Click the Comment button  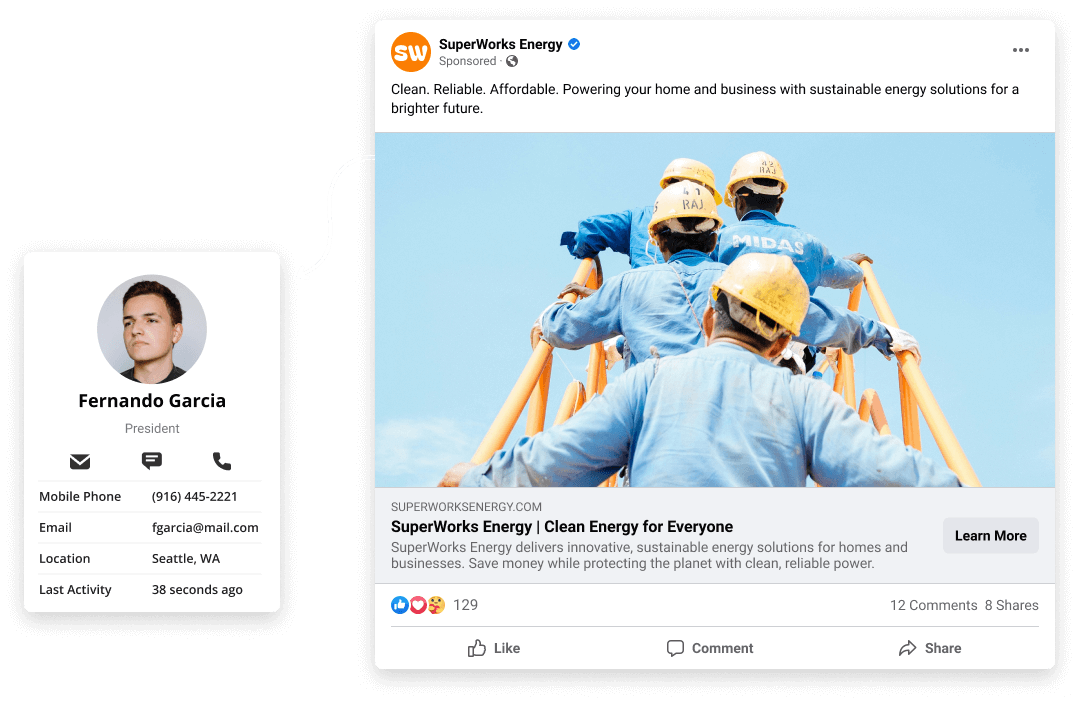pos(710,648)
